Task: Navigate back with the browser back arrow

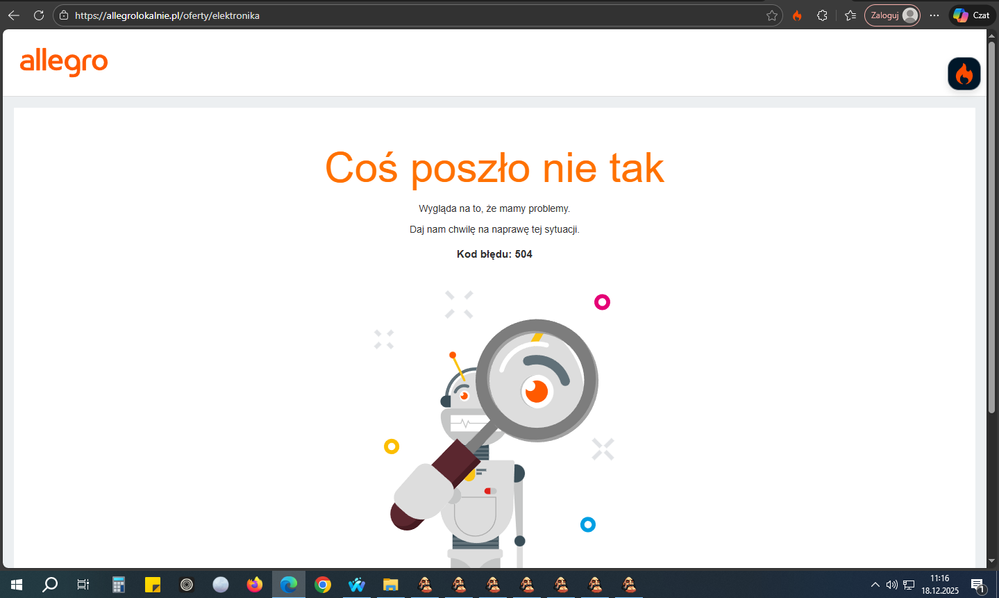Action: [14, 15]
